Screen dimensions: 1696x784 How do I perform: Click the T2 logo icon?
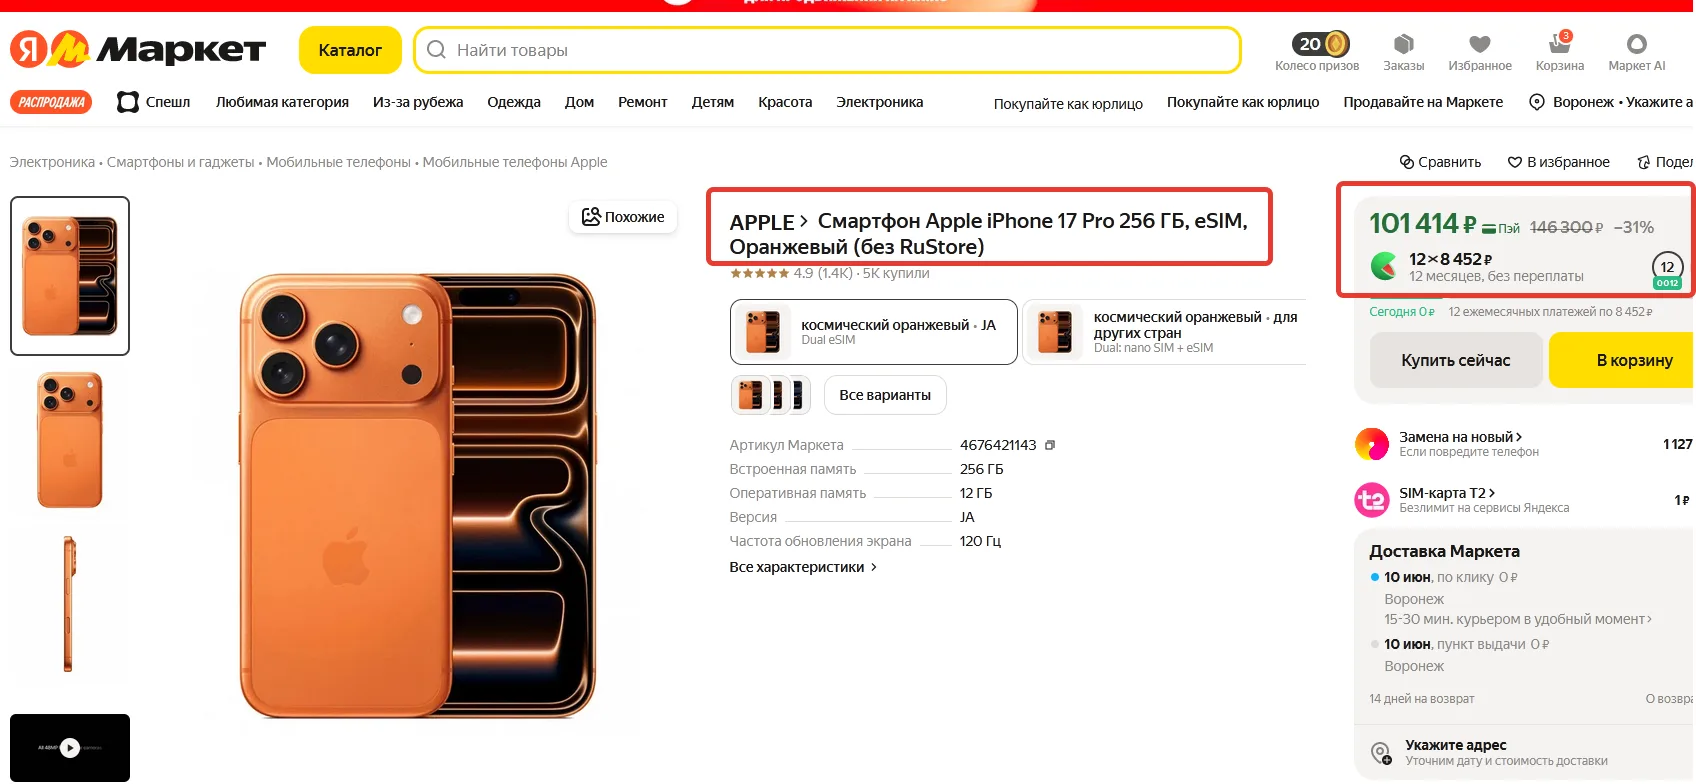tap(1372, 500)
